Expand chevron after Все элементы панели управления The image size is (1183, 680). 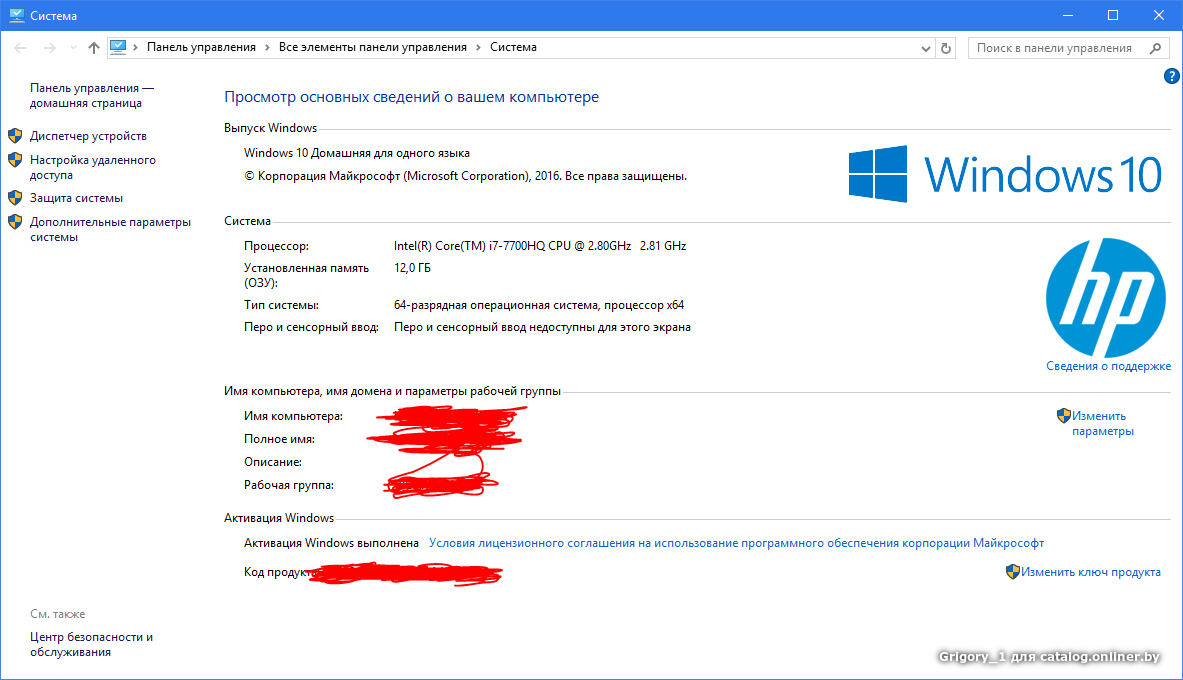click(478, 48)
